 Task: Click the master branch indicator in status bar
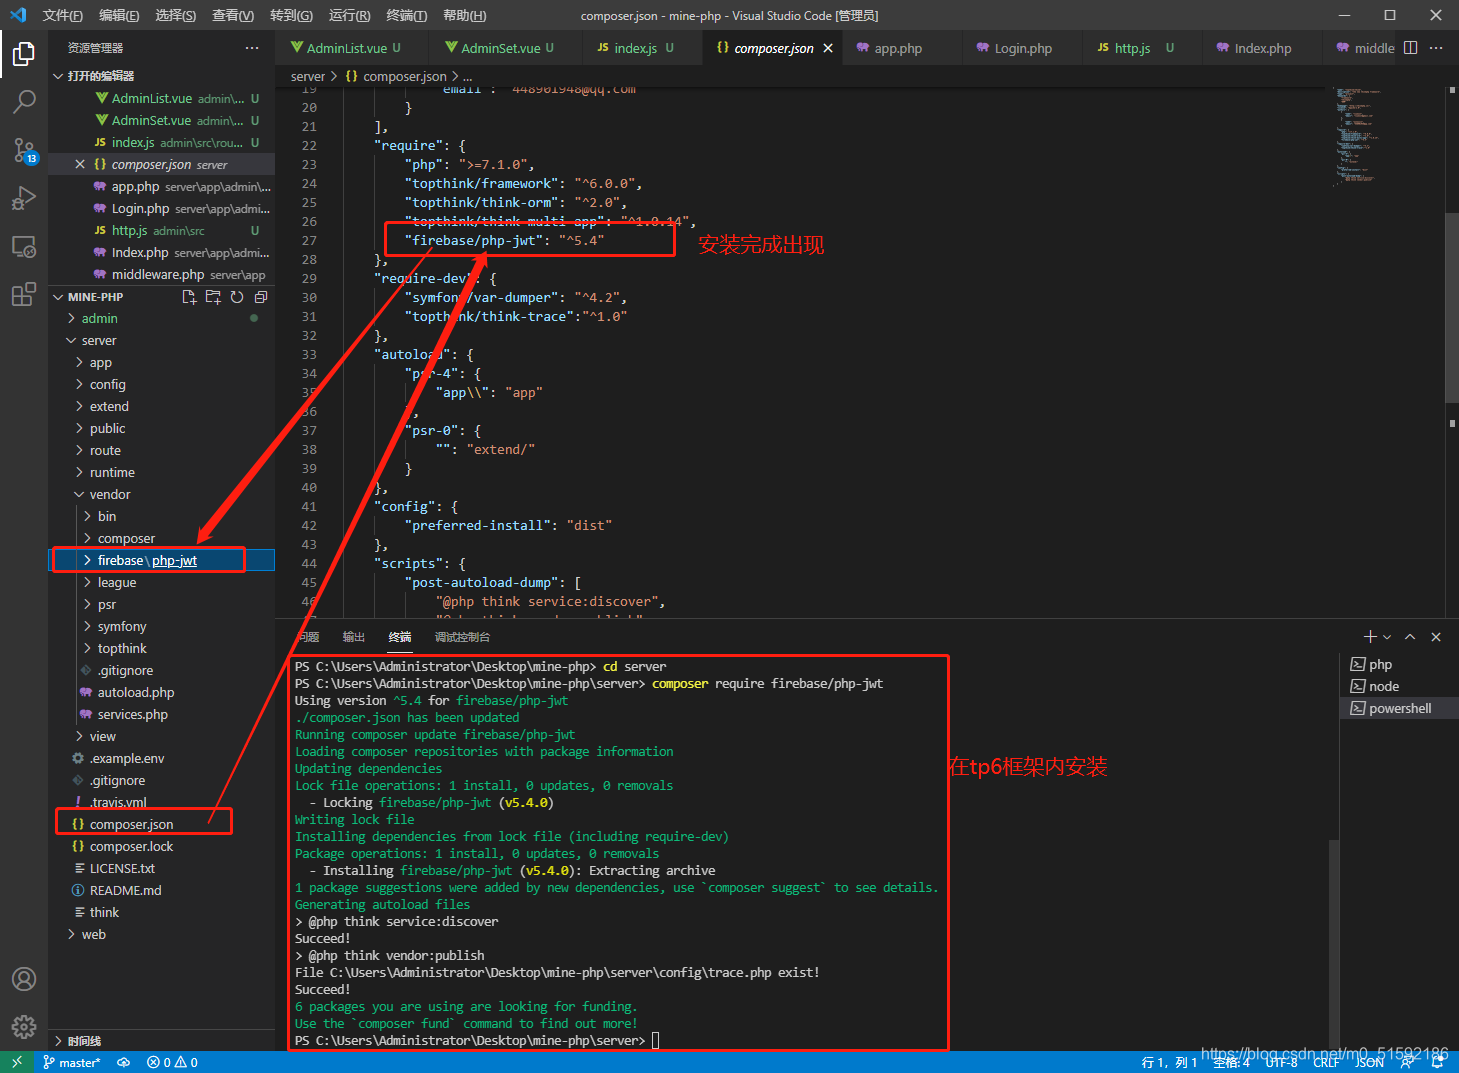pyautogui.click(x=72, y=1062)
